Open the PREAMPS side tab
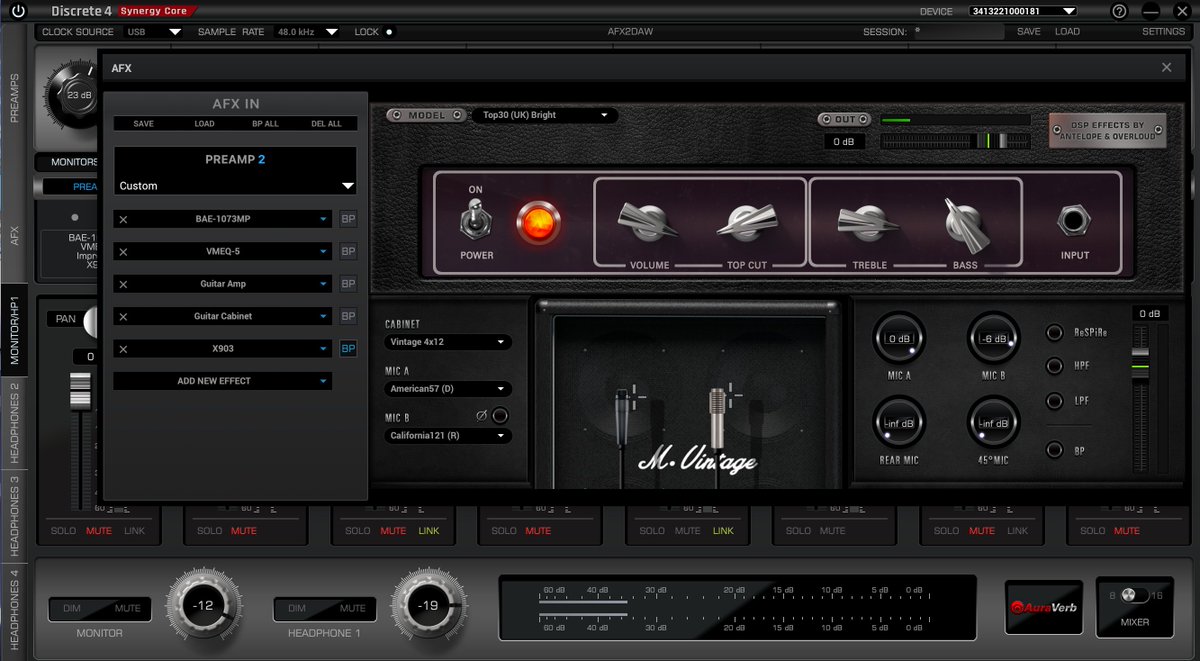 tap(14, 98)
